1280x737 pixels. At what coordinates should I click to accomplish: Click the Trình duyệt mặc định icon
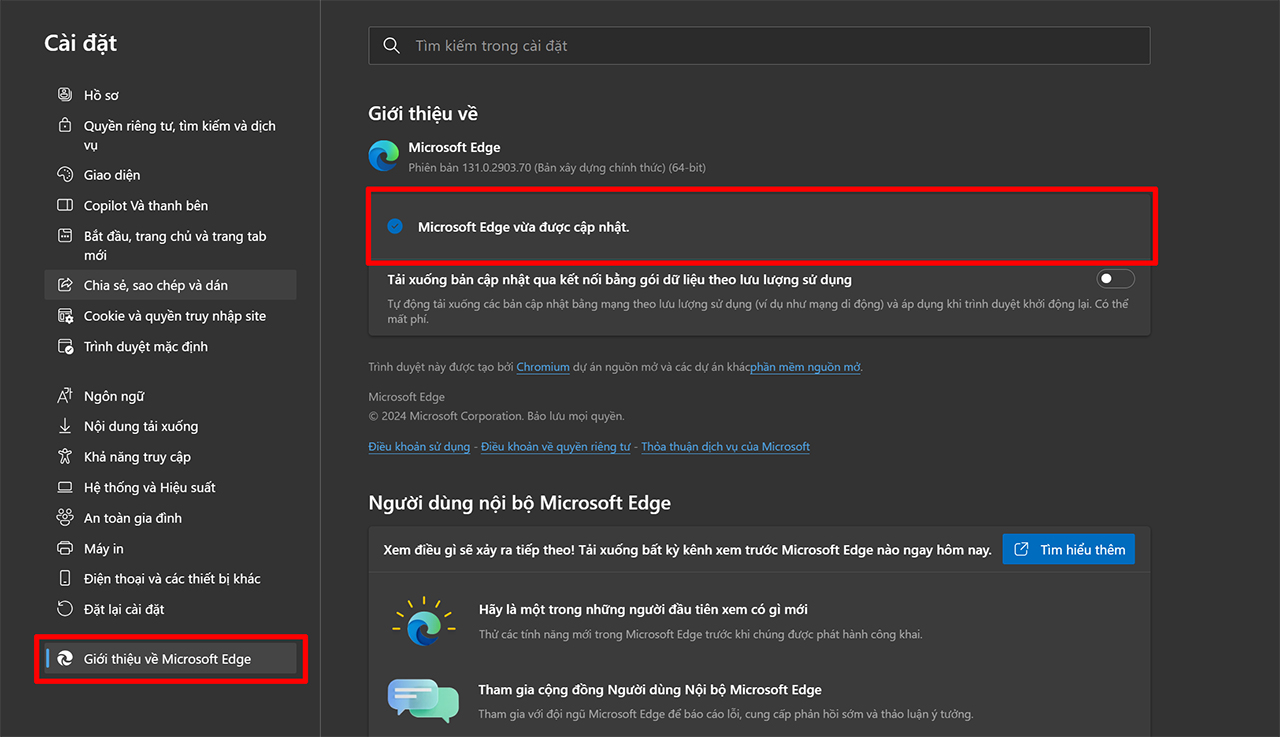pyautogui.click(x=65, y=347)
